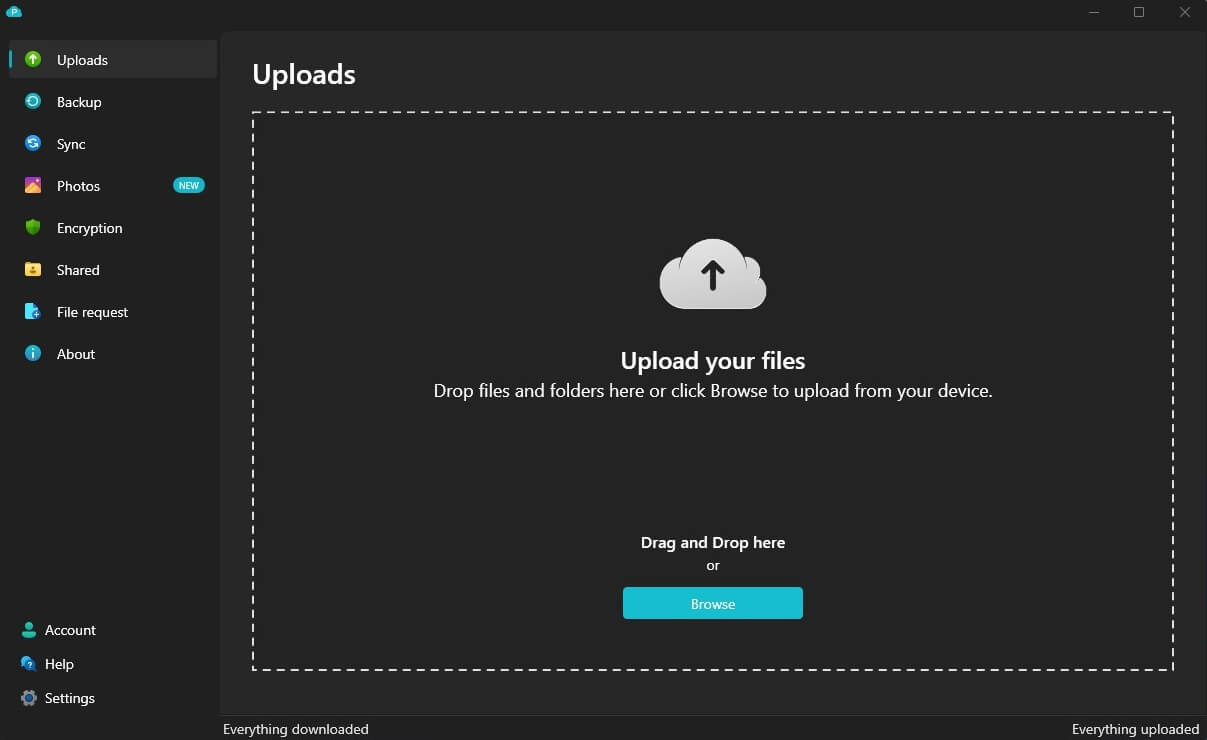This screenshot has width=1207, height=740.
Task: Select the Uploads arrow icon in sidebar
Action: click(33, 60)
